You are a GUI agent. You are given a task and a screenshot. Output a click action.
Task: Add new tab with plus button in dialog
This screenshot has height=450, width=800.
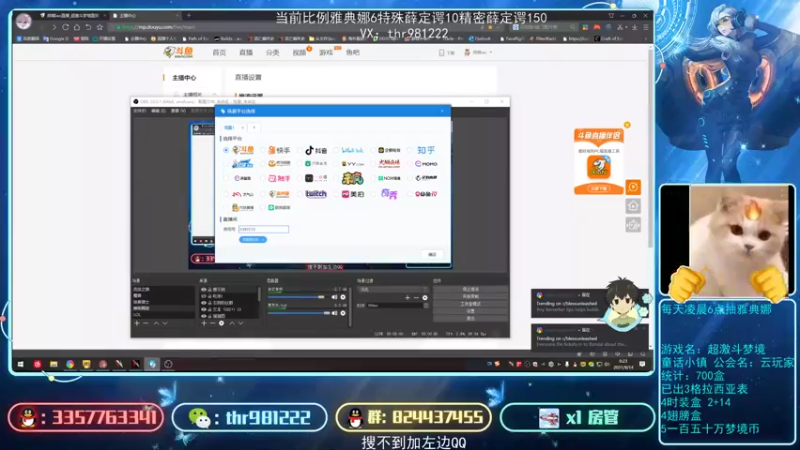point(254,128)
